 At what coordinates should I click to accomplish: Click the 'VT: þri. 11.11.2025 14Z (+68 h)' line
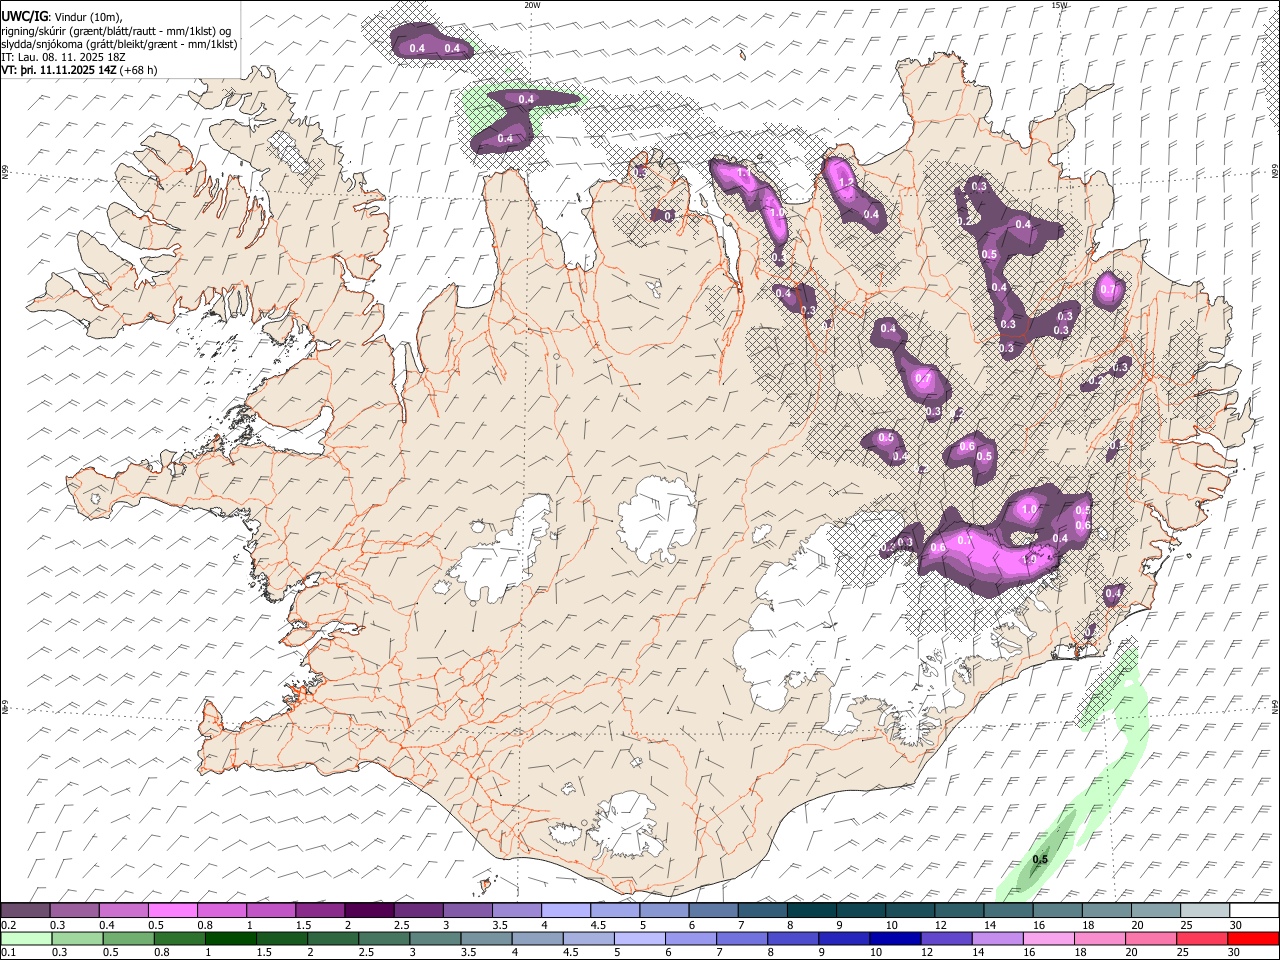(x=79, y=70)
